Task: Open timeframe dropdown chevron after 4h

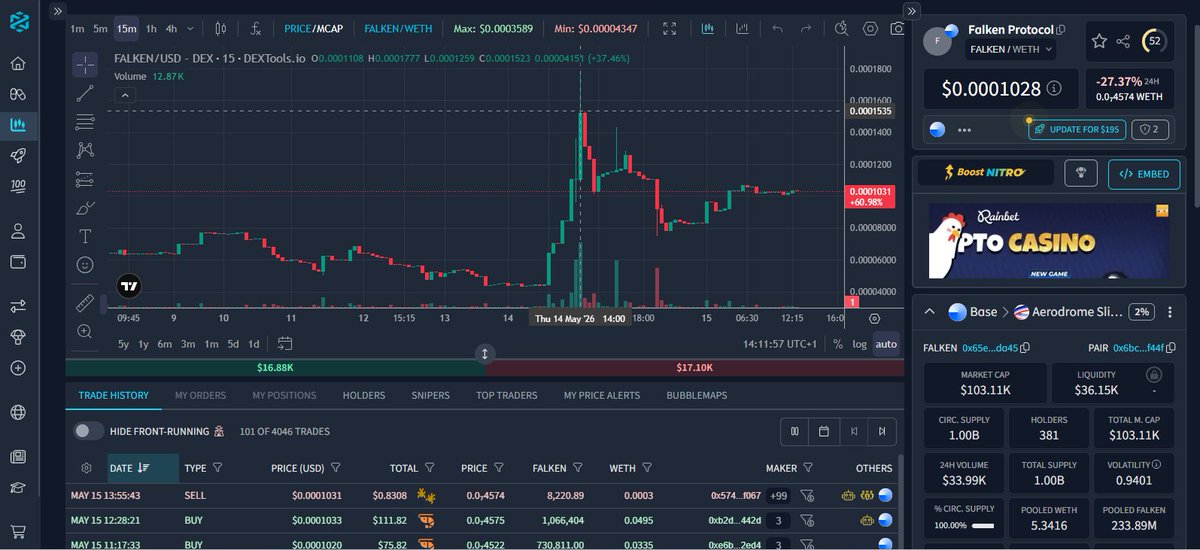Action: pos(191,28)
